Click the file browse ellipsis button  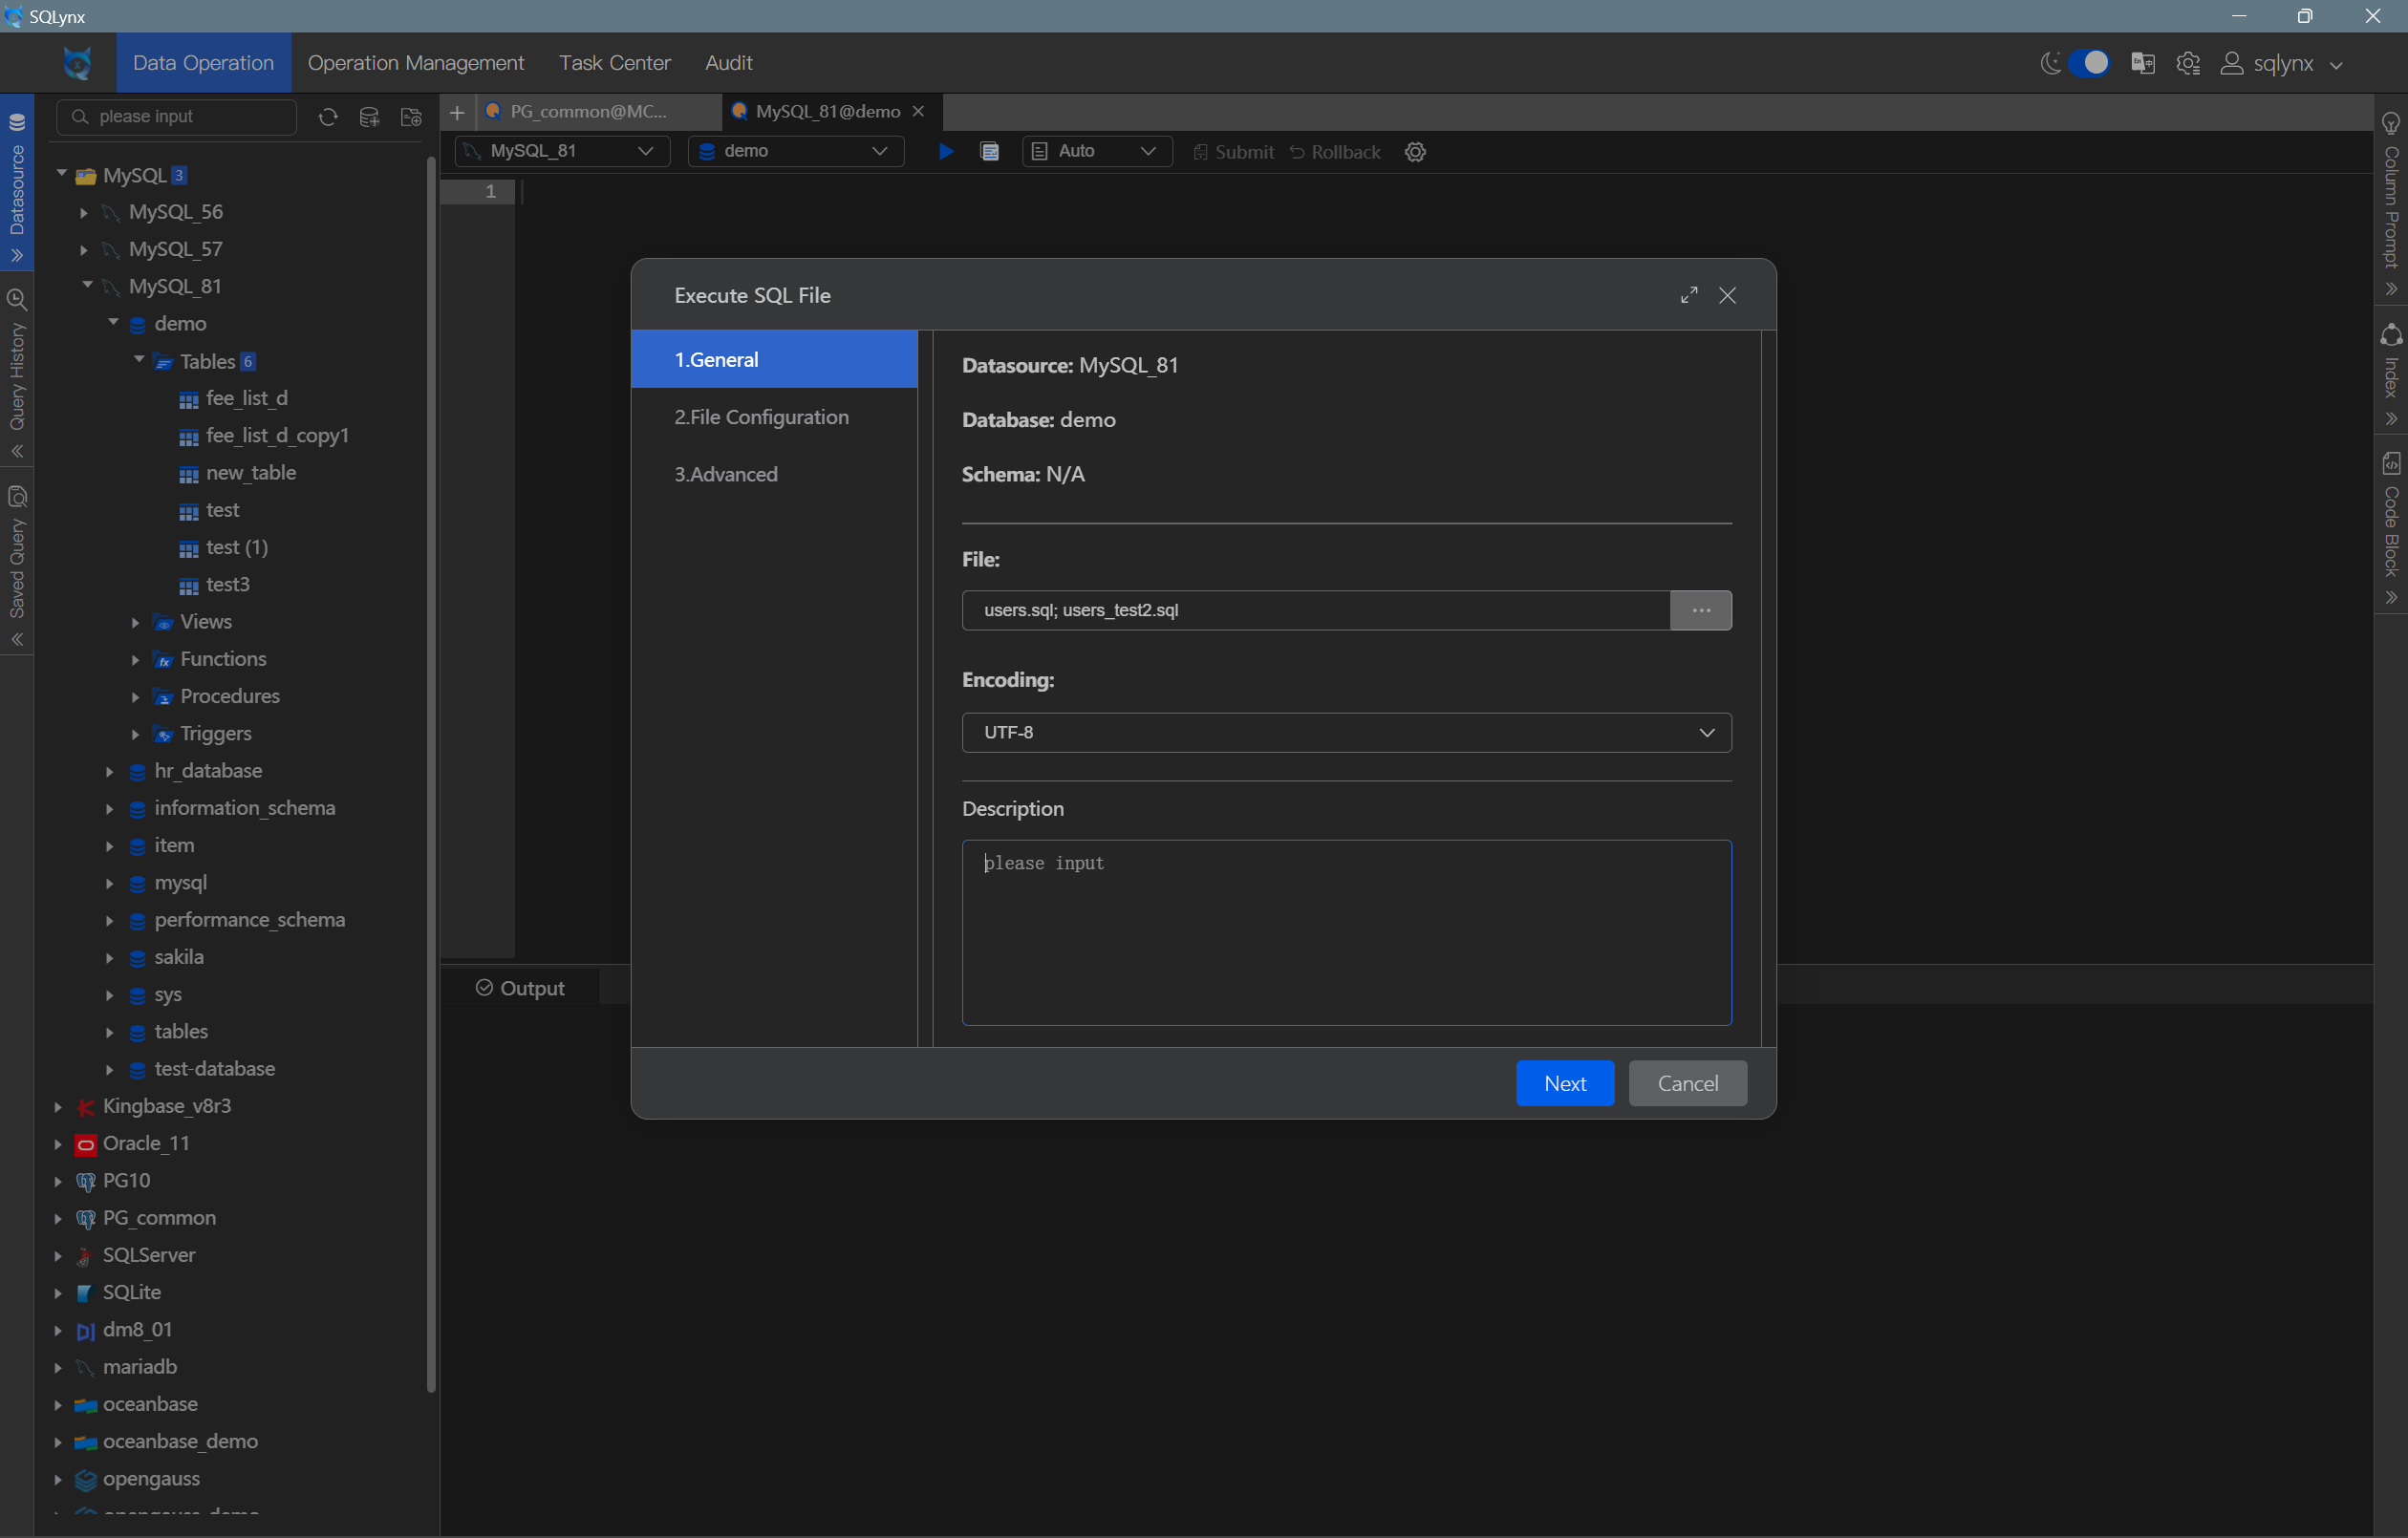(x=1700, y=610)
